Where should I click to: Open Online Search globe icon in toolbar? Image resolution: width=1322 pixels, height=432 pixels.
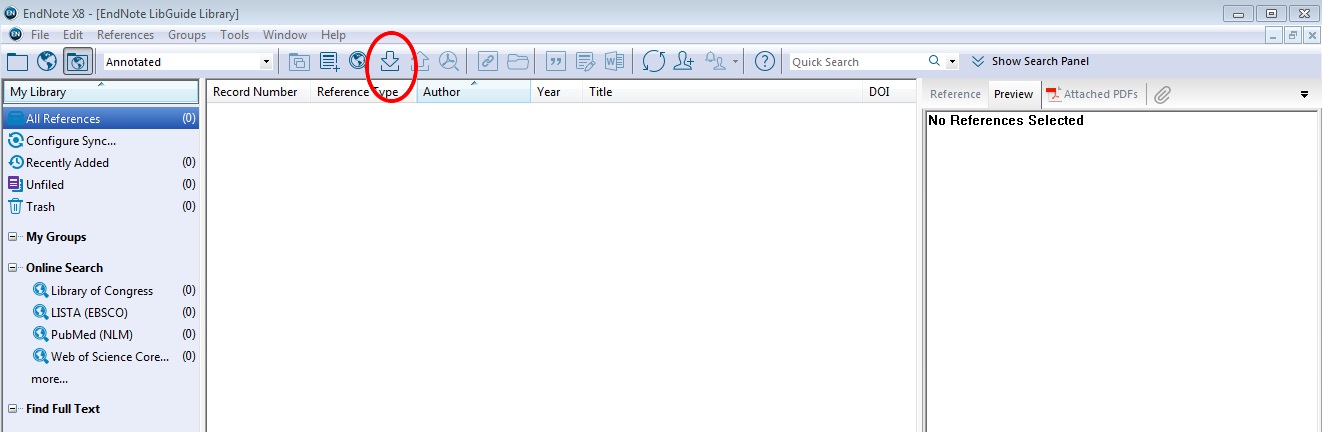coord(359,62)
